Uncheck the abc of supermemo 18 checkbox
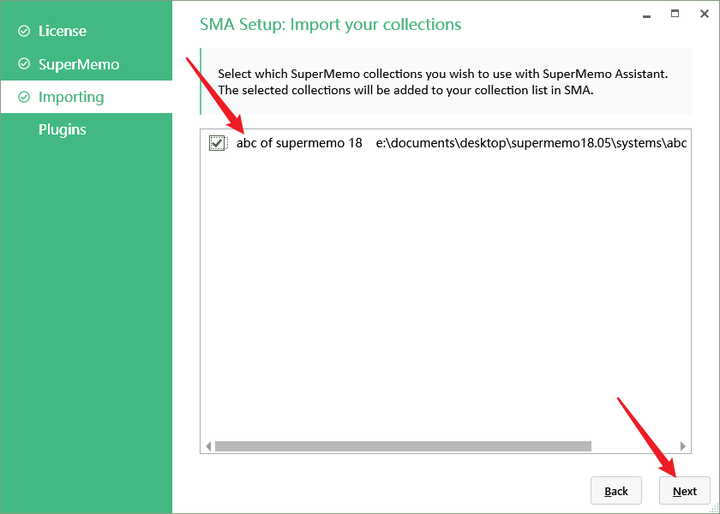Screen dimensions: 720x514 pos(217,144)
